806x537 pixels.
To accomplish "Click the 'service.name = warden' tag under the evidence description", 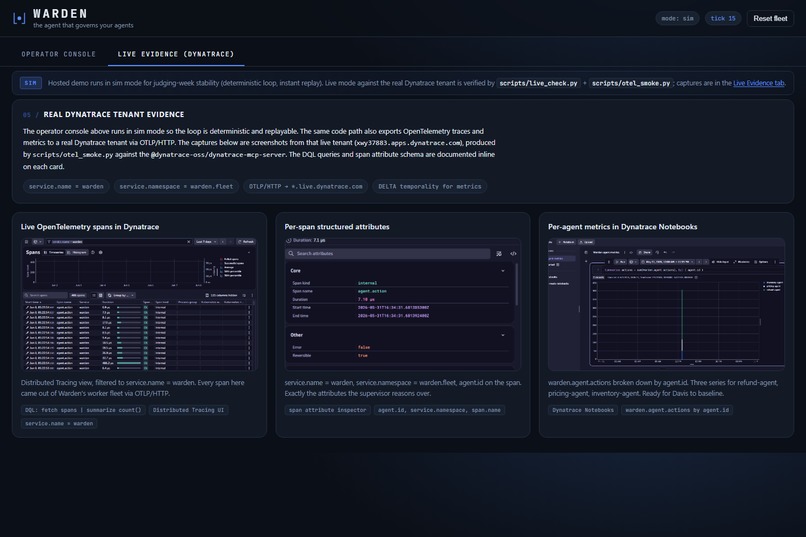I will (x=66, y=187).
